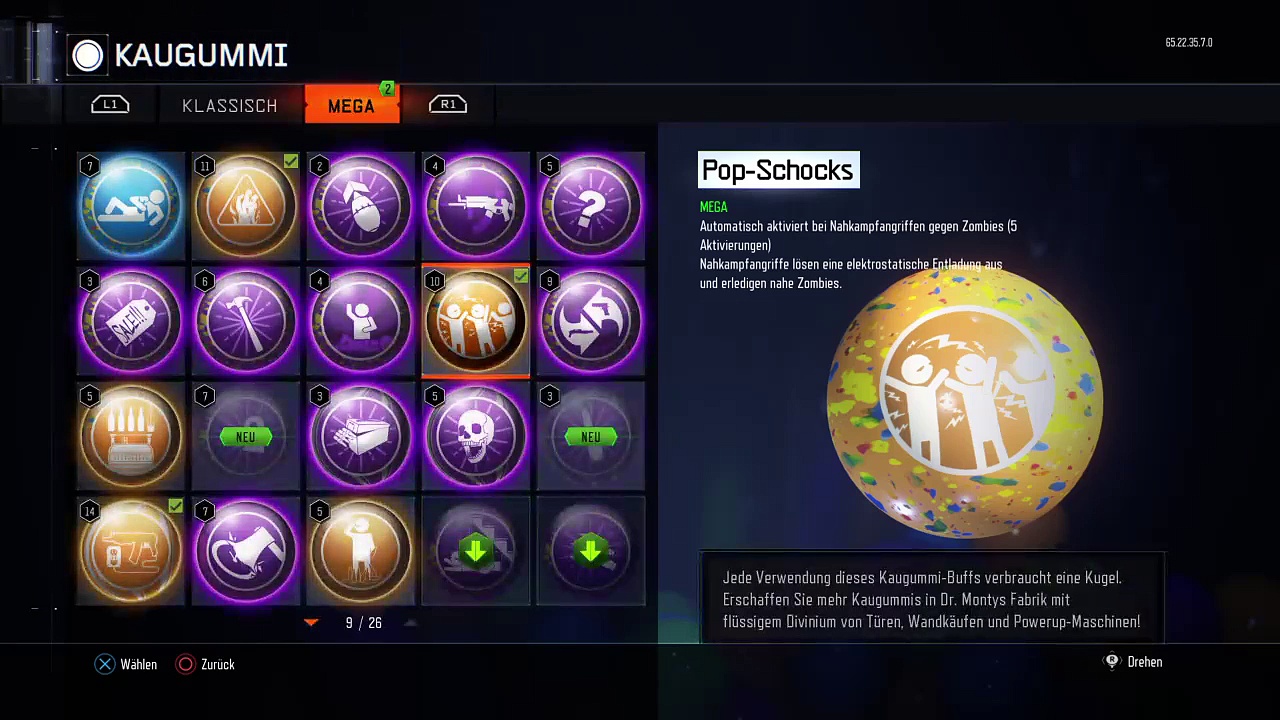Open the MEGA tab
Screen dimensions: 1280x720
352,105
